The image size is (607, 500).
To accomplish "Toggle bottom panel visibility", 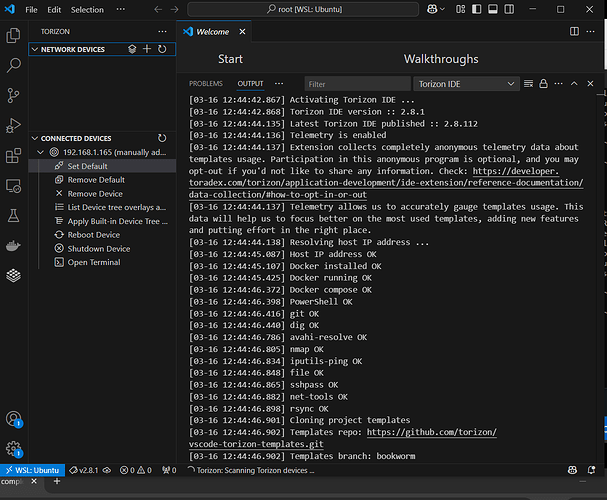I will tap(493, 9).
